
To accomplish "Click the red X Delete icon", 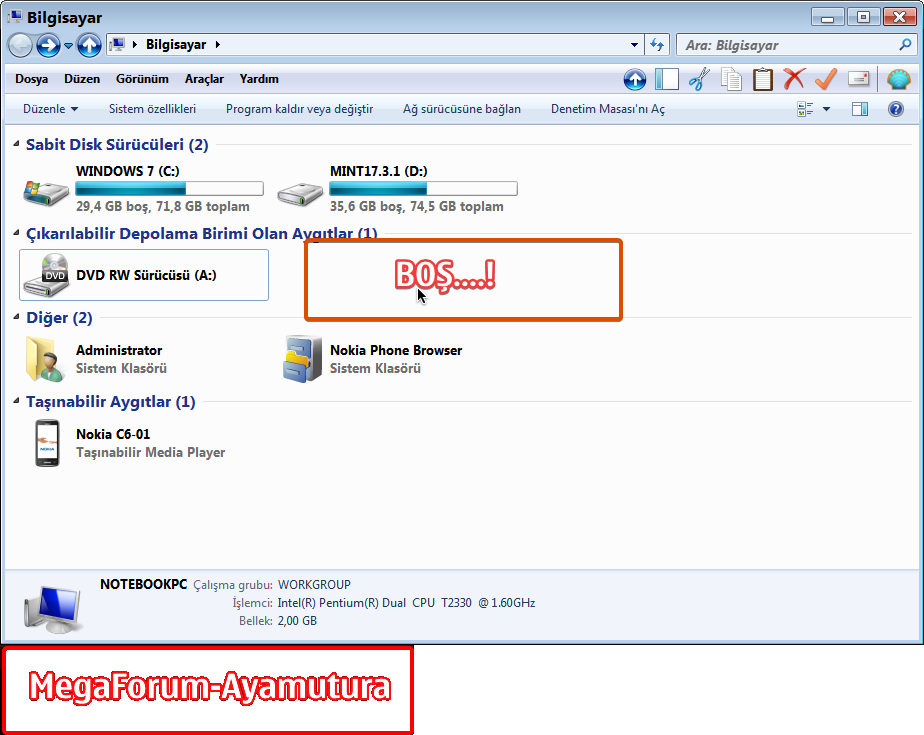I will click(x=794, y=78).
